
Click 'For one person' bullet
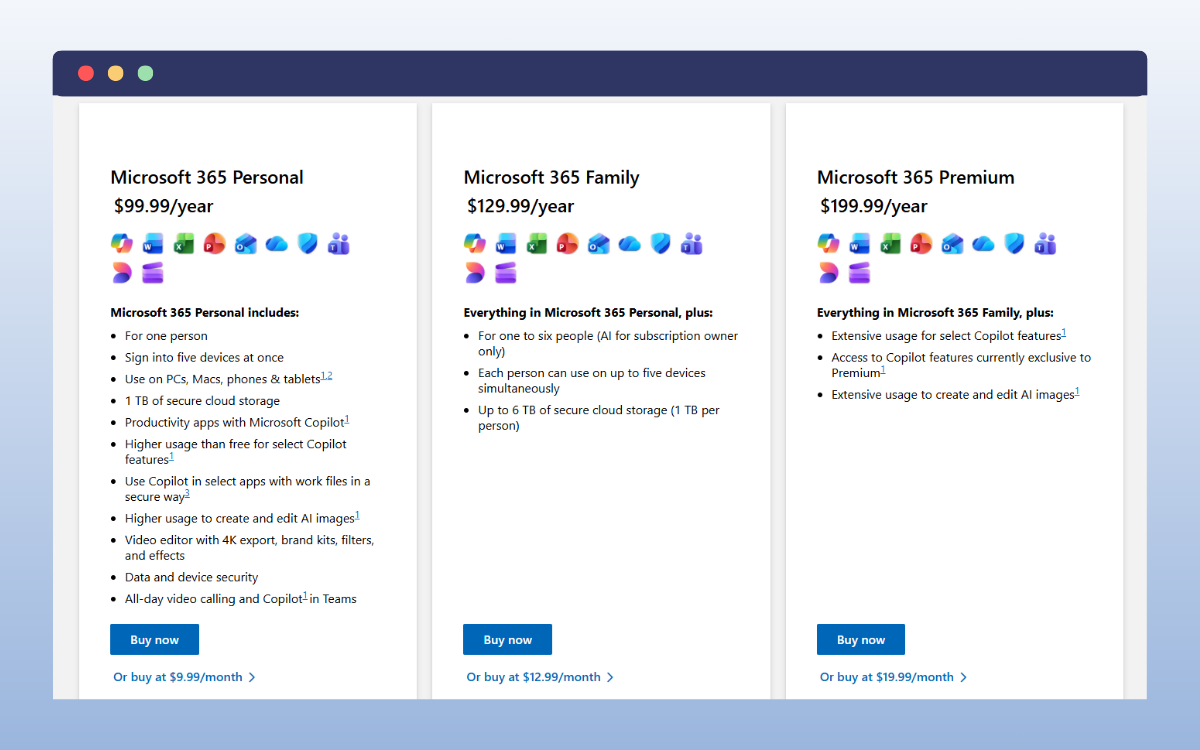pyautogui.click(x=166, y=337)
